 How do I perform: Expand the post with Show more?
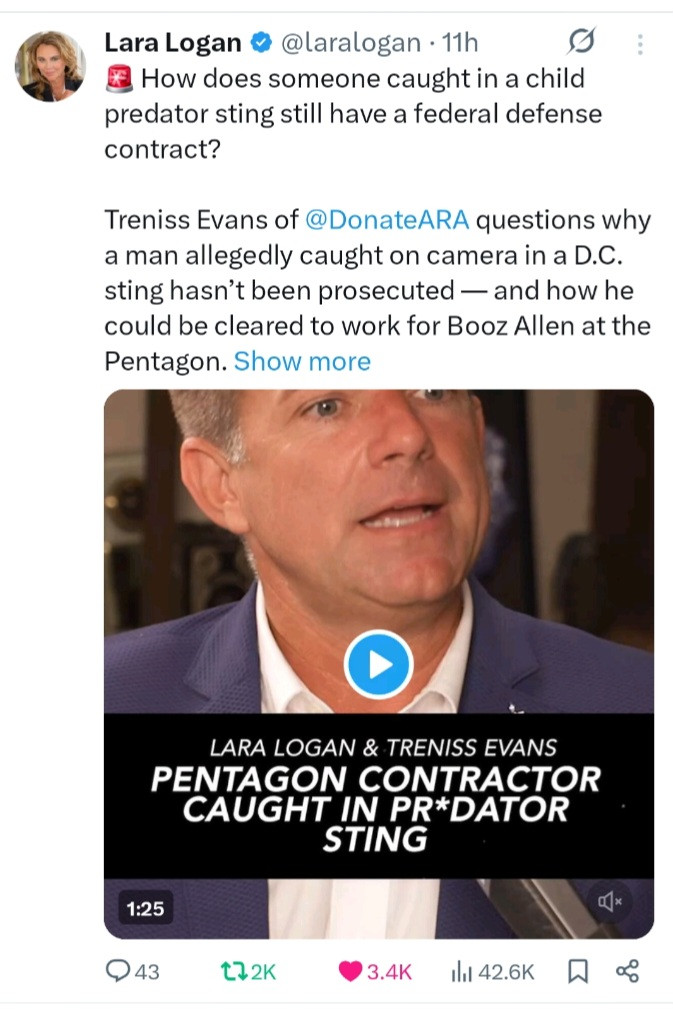click(302, 361)
